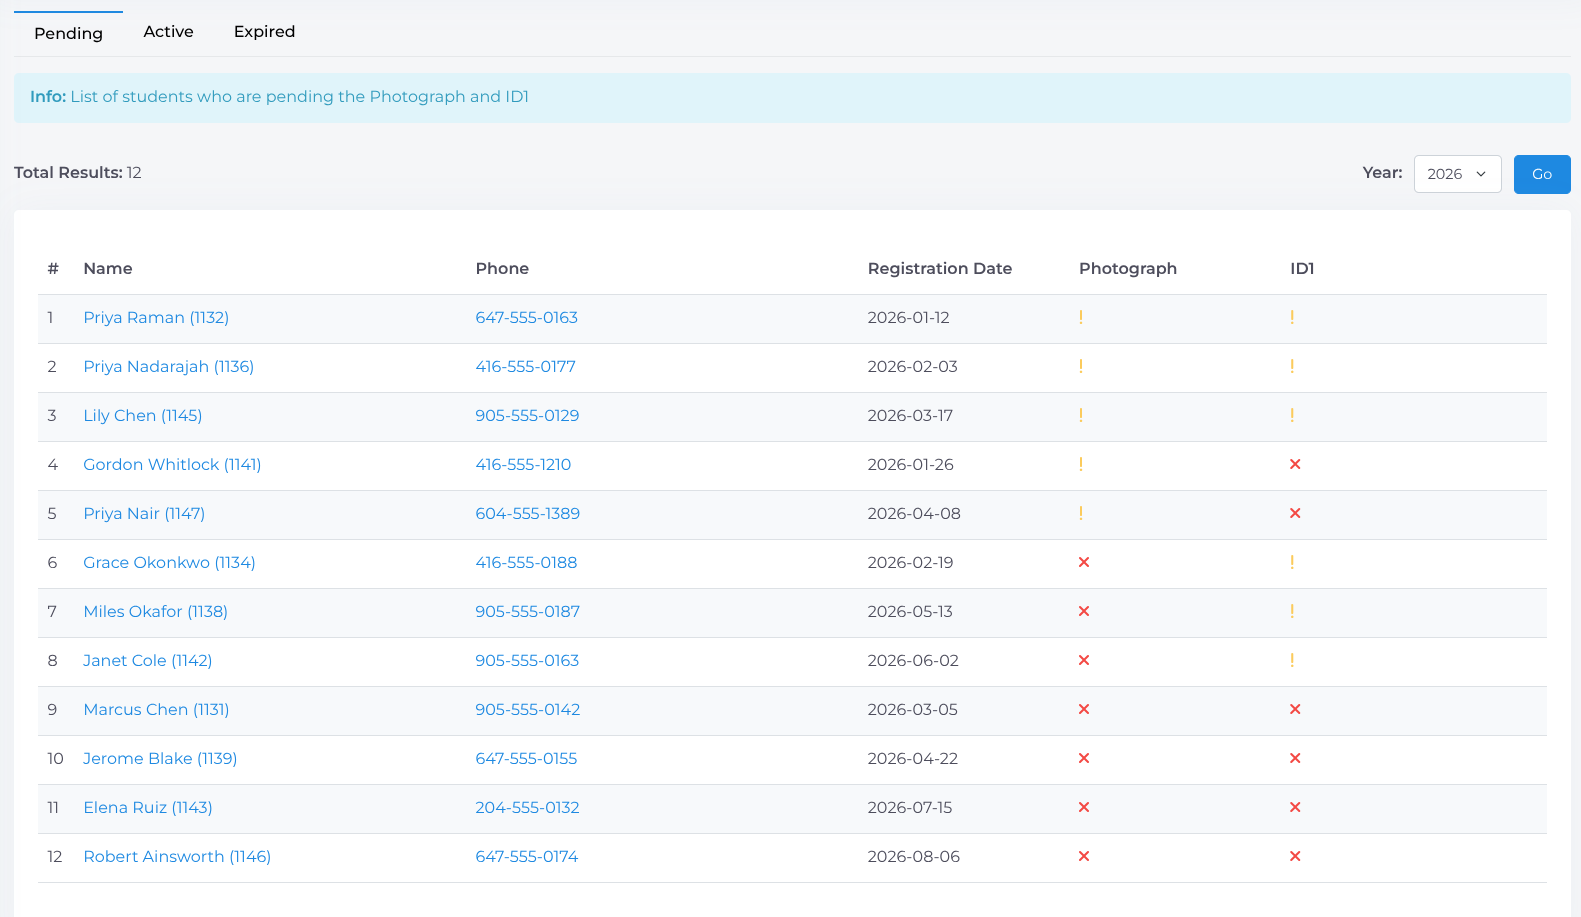This screenshot has width=1581, height=917.
Task: Open student Grace Okonkwo (1134)
Action: pos(169,562)
